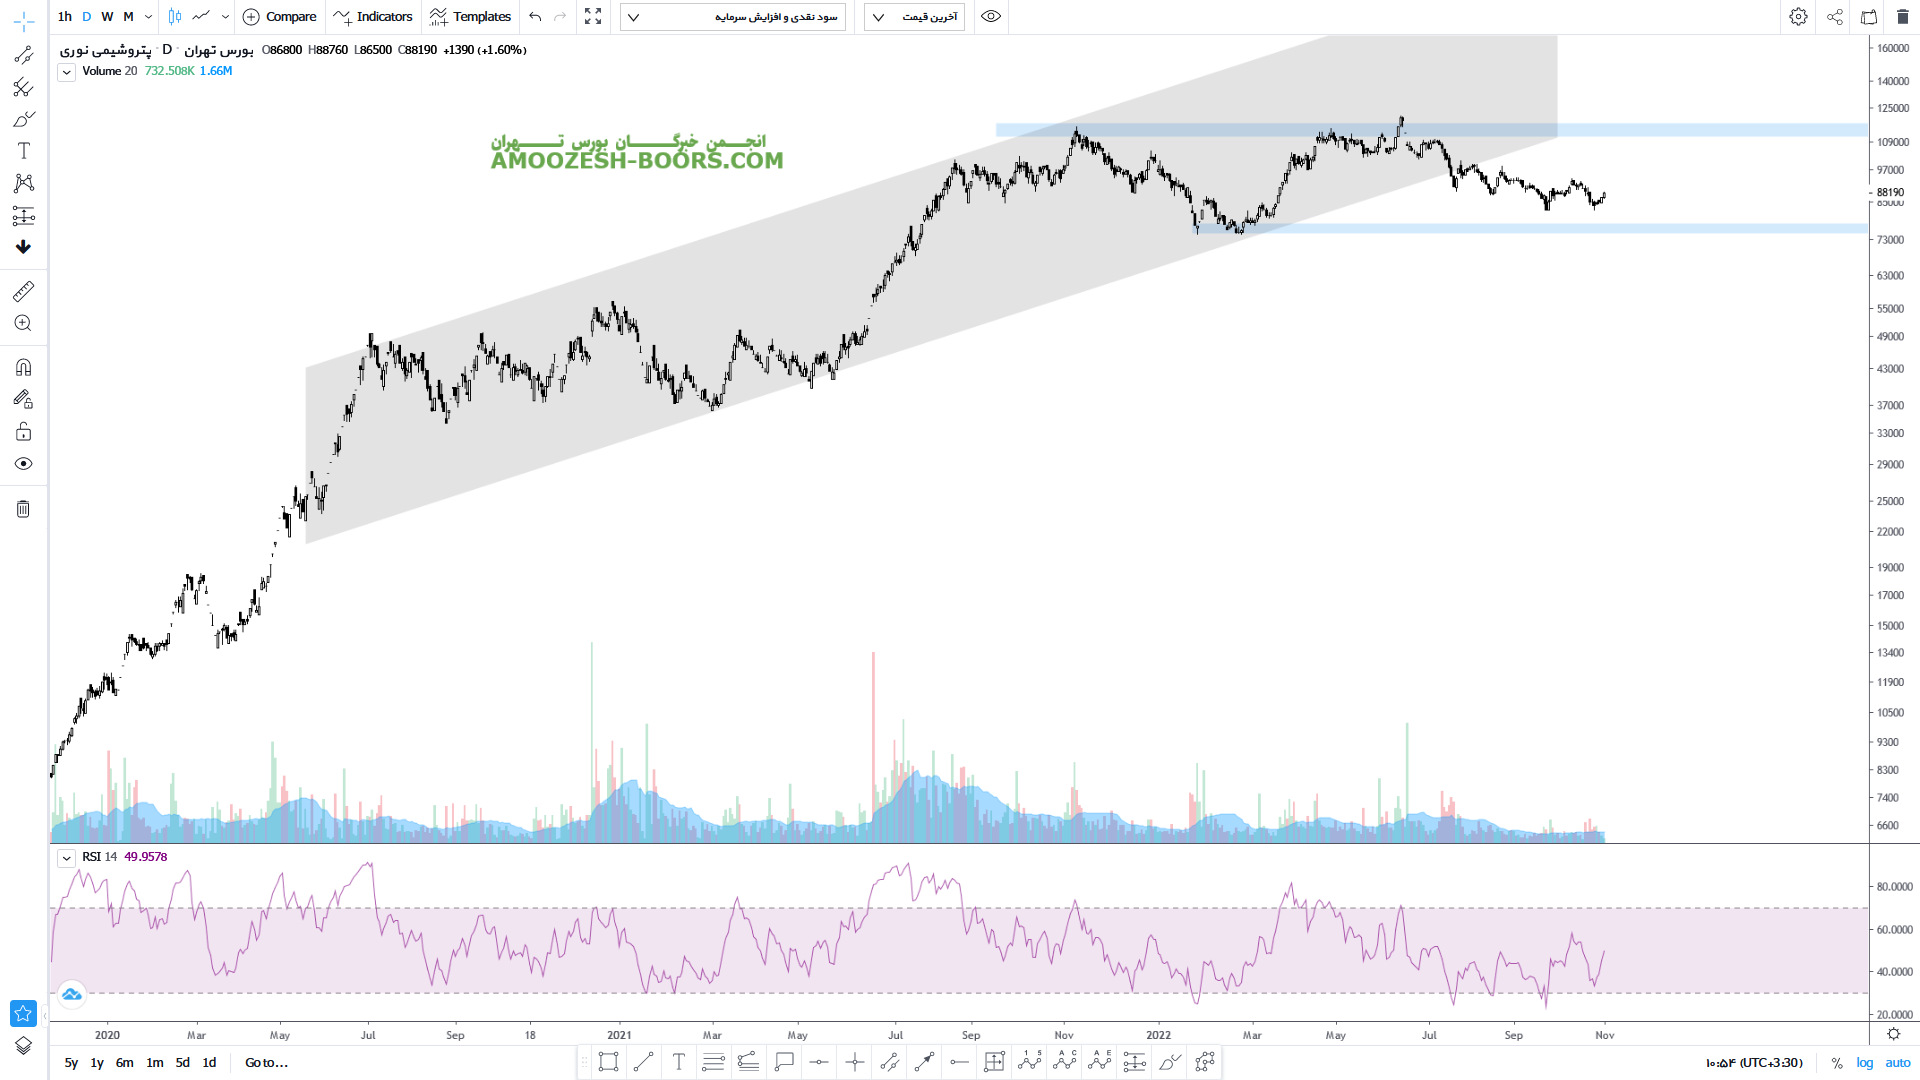Open the candlestick chart style icon
This screenshot has width=1920, height=1080.
[x=175, y=17]
